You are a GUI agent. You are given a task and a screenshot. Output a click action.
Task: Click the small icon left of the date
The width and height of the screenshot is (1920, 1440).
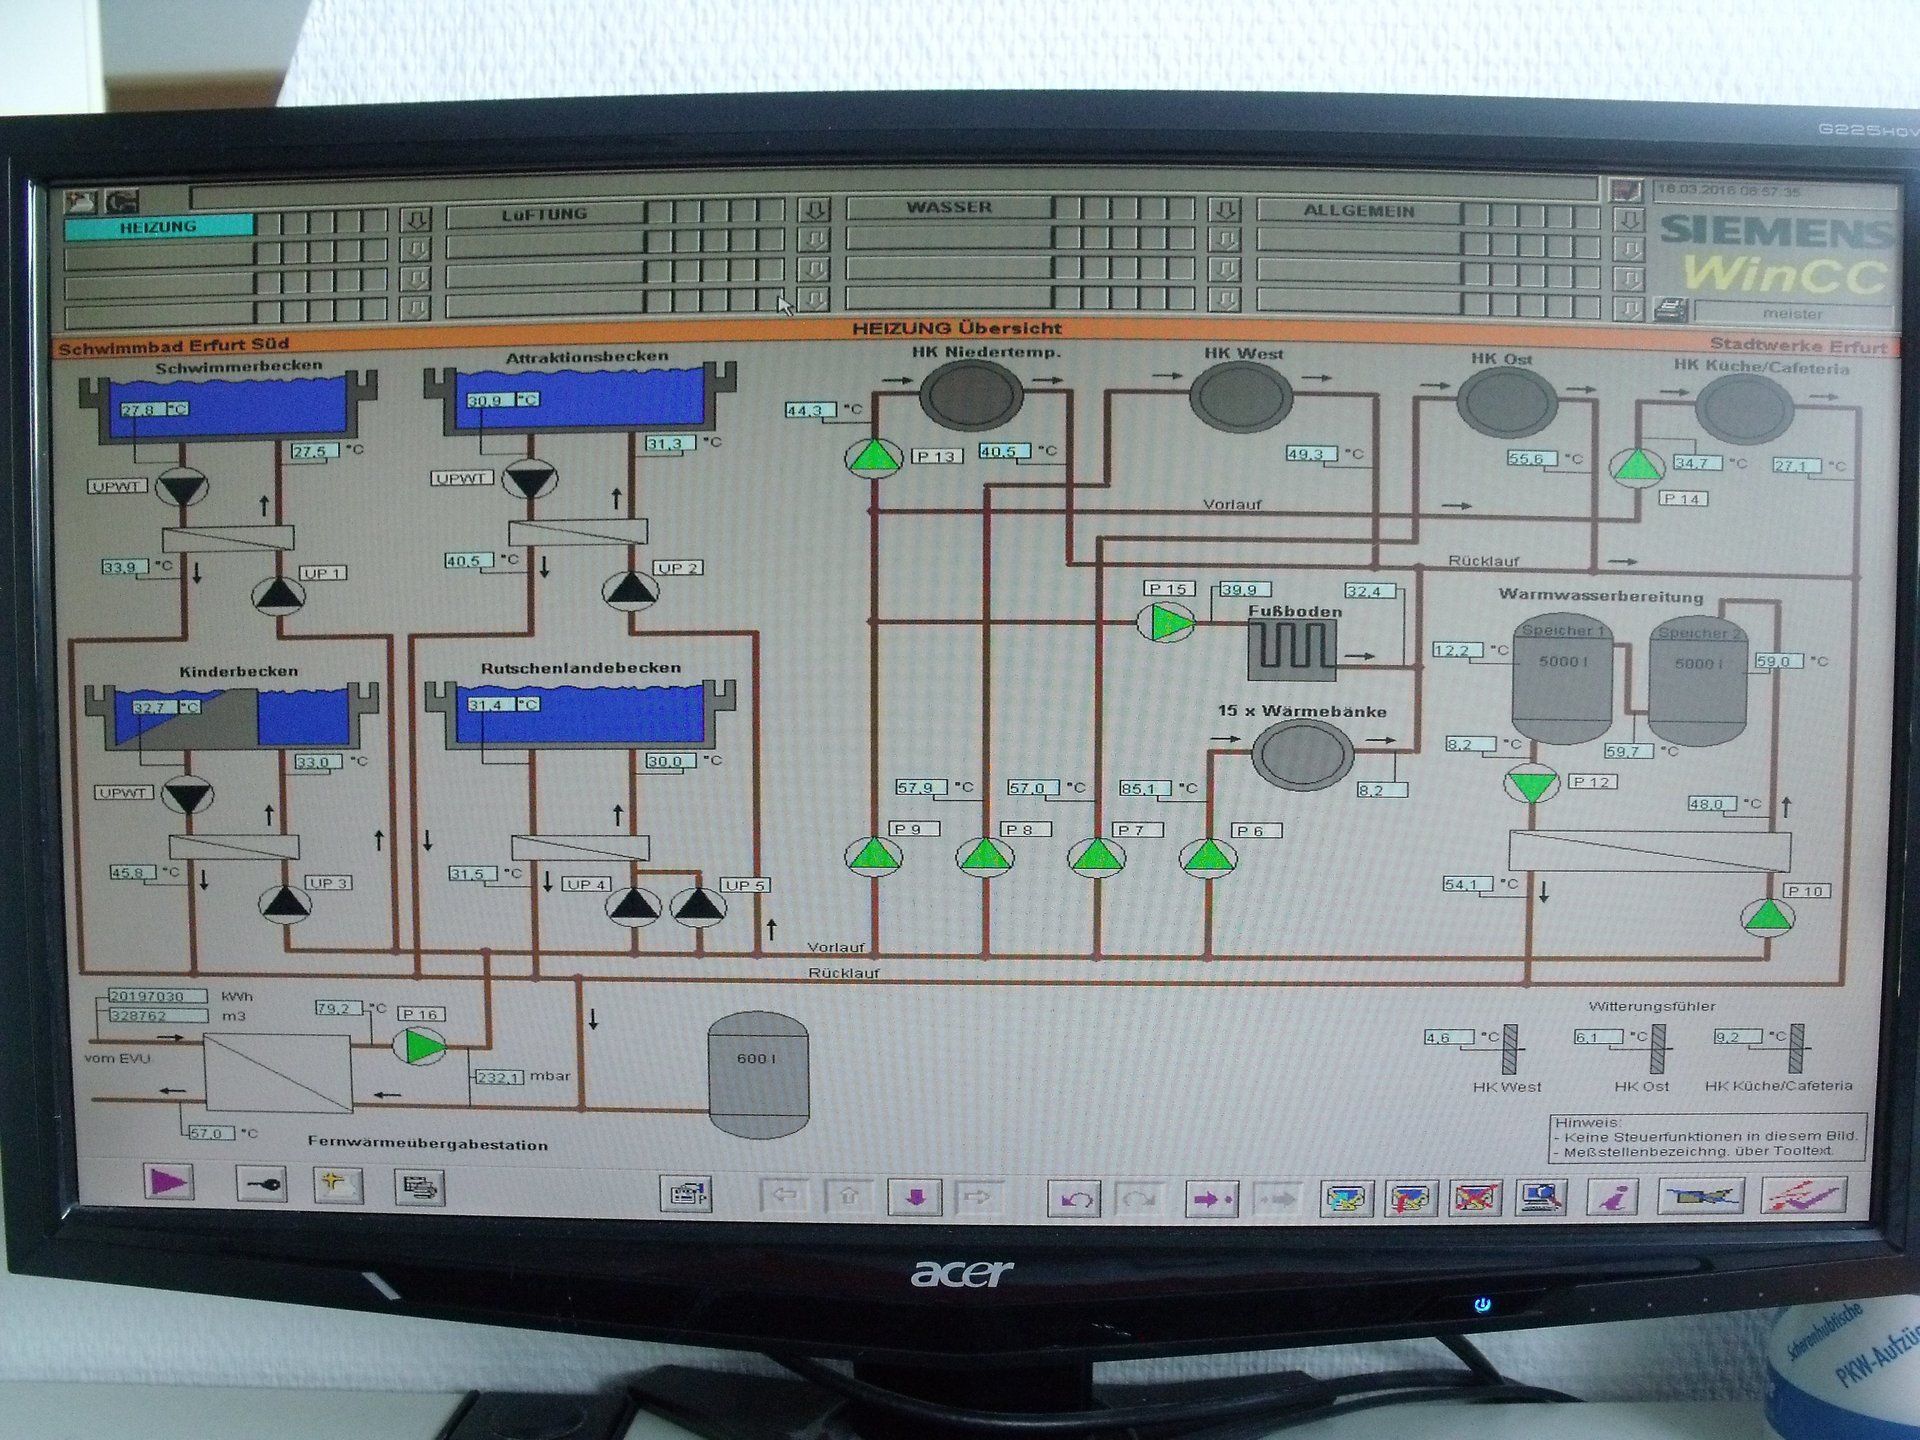[1627, 190]
